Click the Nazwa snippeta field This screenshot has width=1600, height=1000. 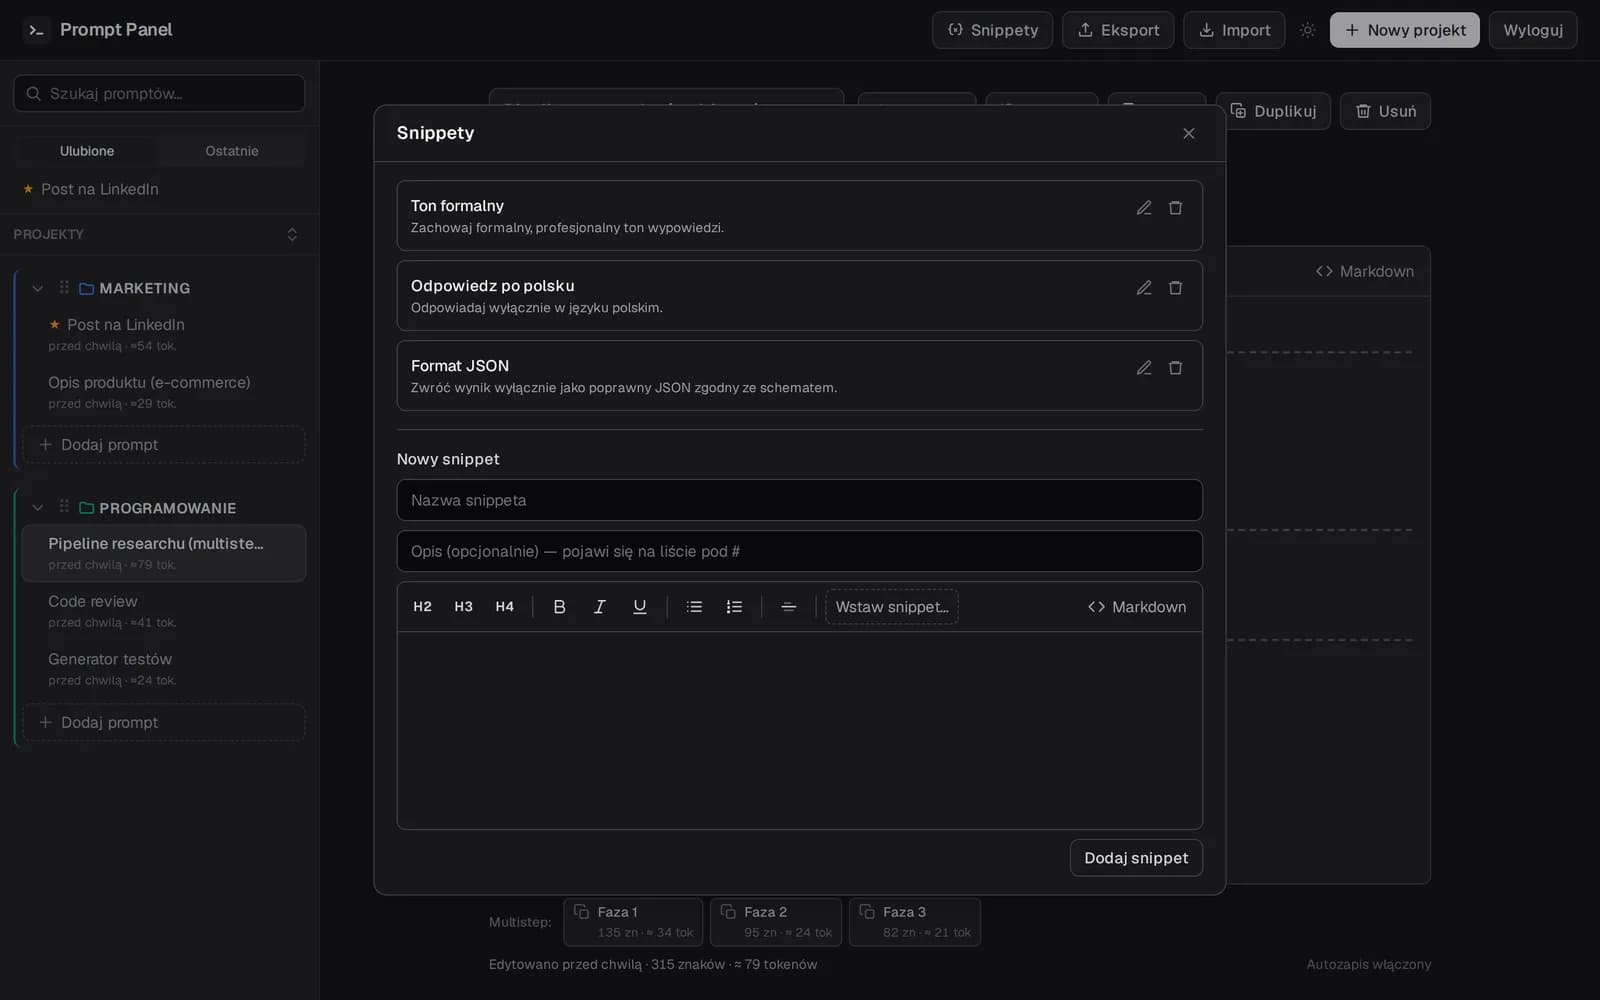[799, 500]
